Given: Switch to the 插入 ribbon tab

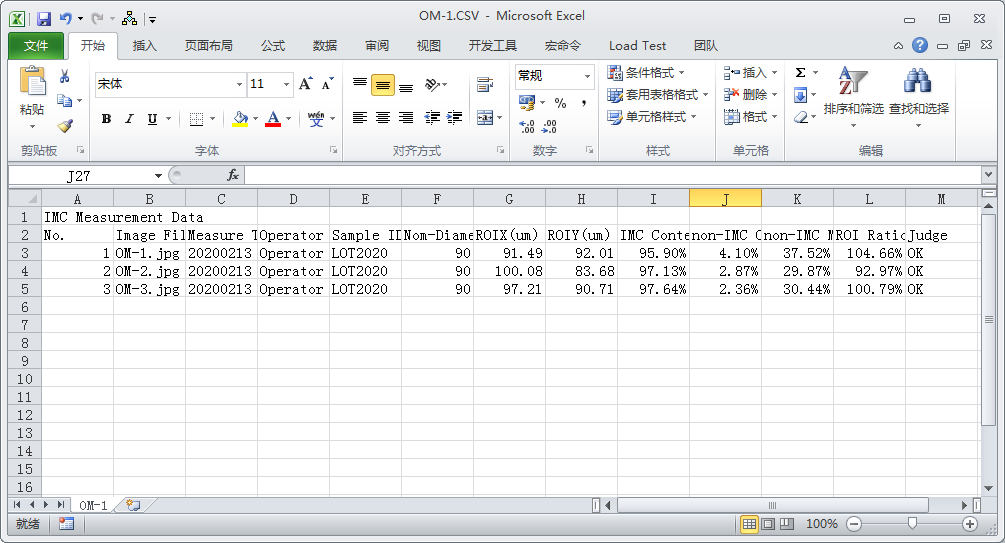Looking at the screenshot, I should click(x=145, y=45).
